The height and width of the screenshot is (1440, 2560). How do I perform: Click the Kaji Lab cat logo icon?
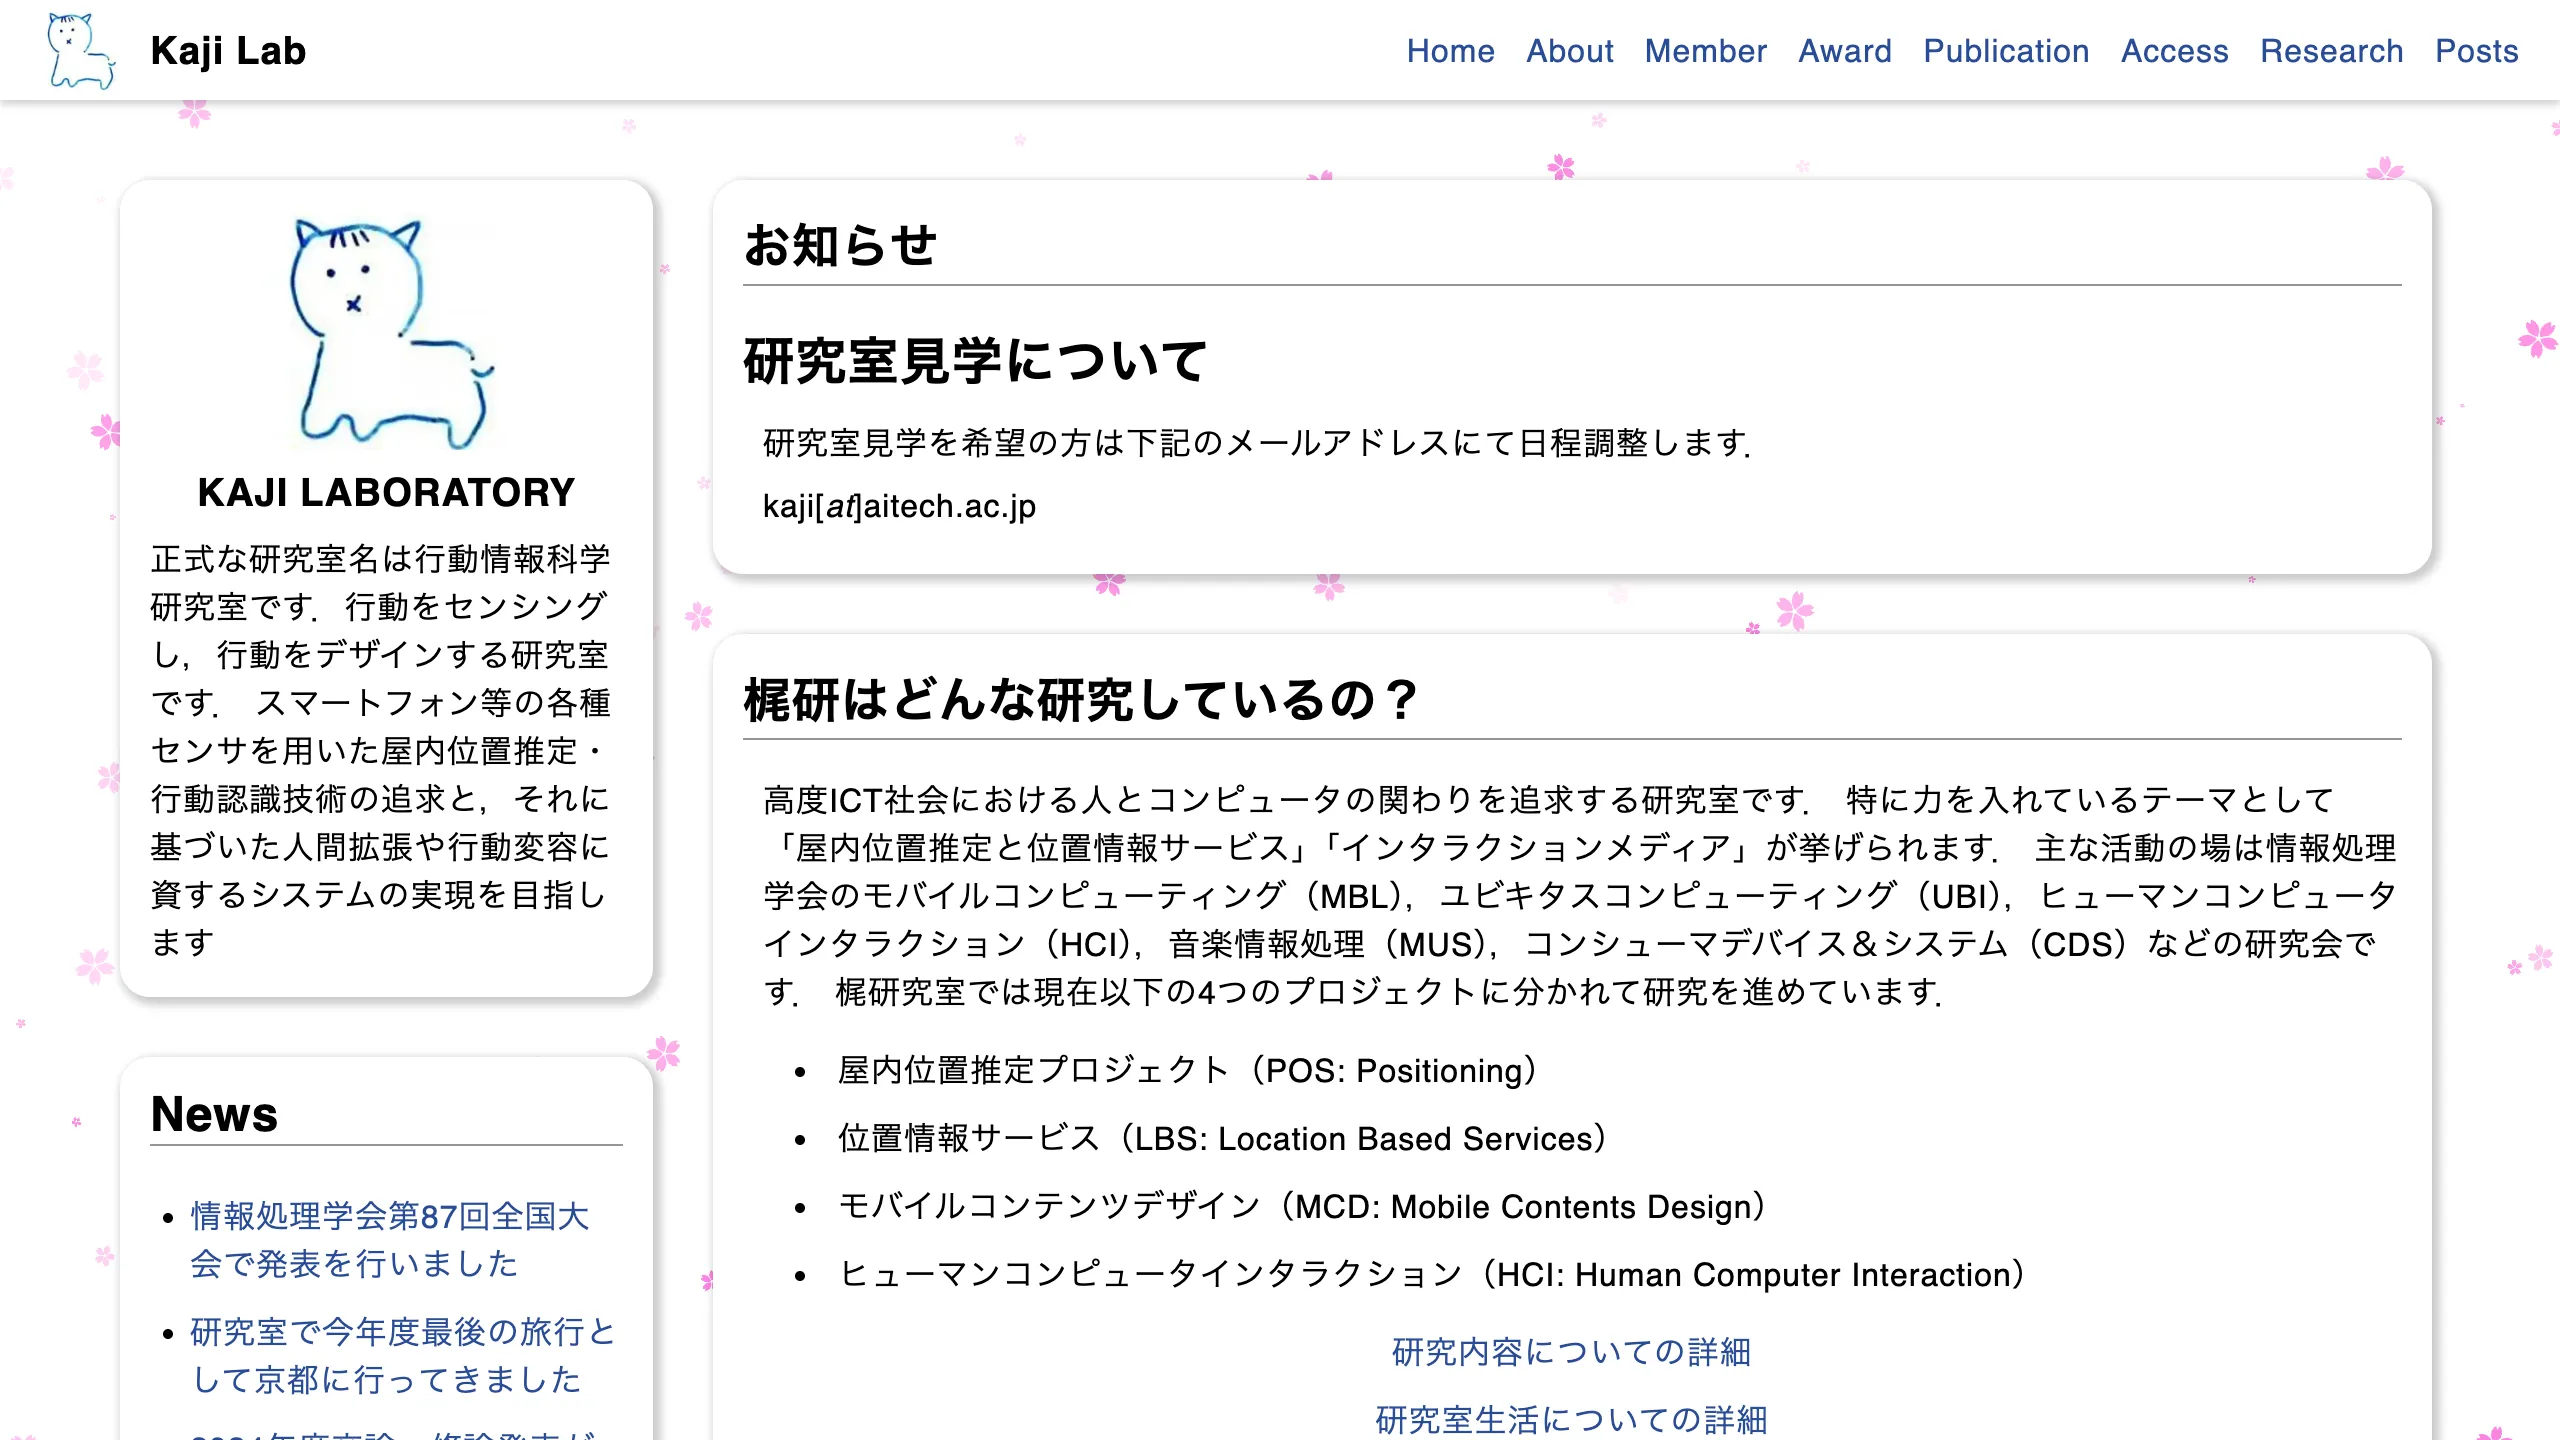(80, 49)
